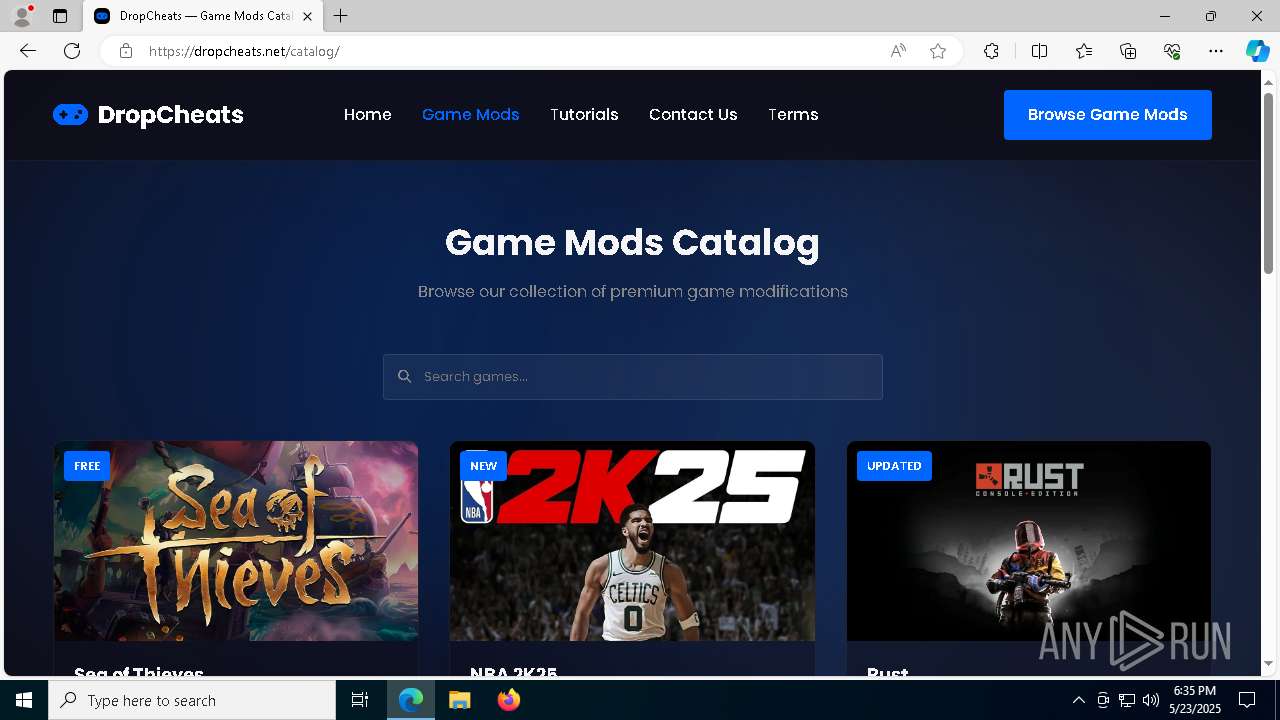Go to Contact Us page
This screenshot has height=720, width=1280.
click(x=693, y=115)
